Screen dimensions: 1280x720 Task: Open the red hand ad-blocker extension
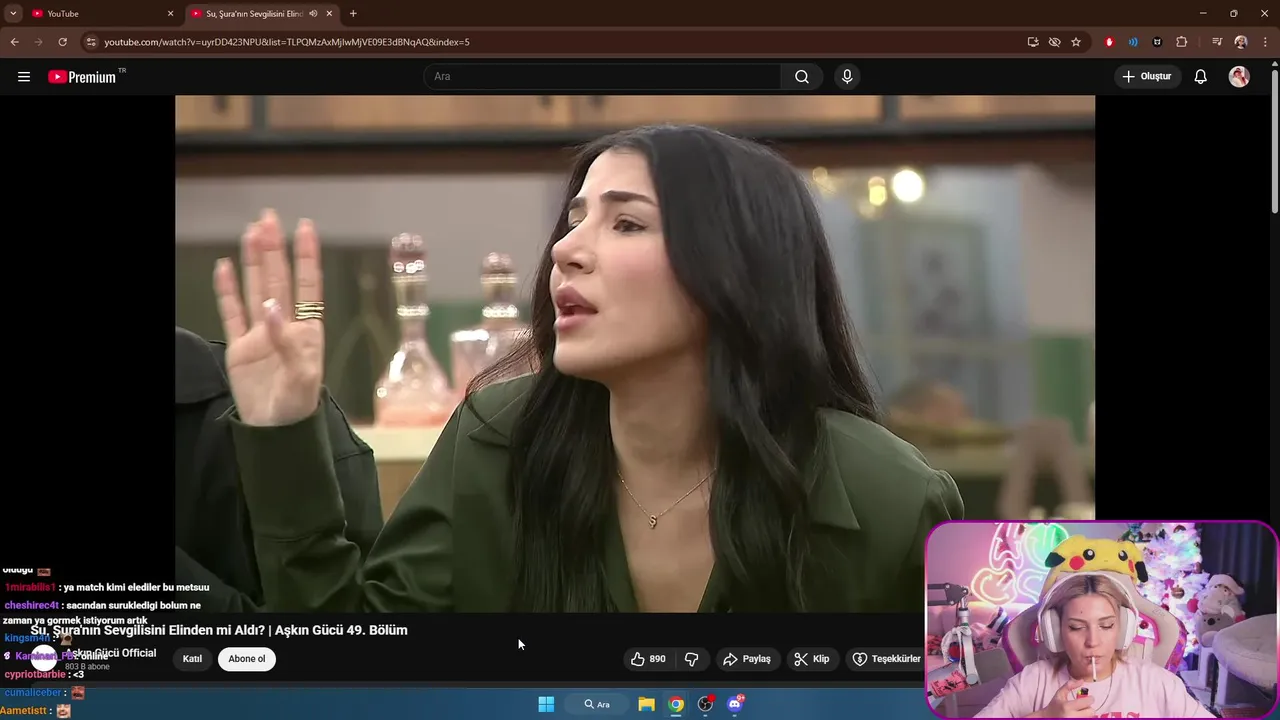tap(1109, 42)
